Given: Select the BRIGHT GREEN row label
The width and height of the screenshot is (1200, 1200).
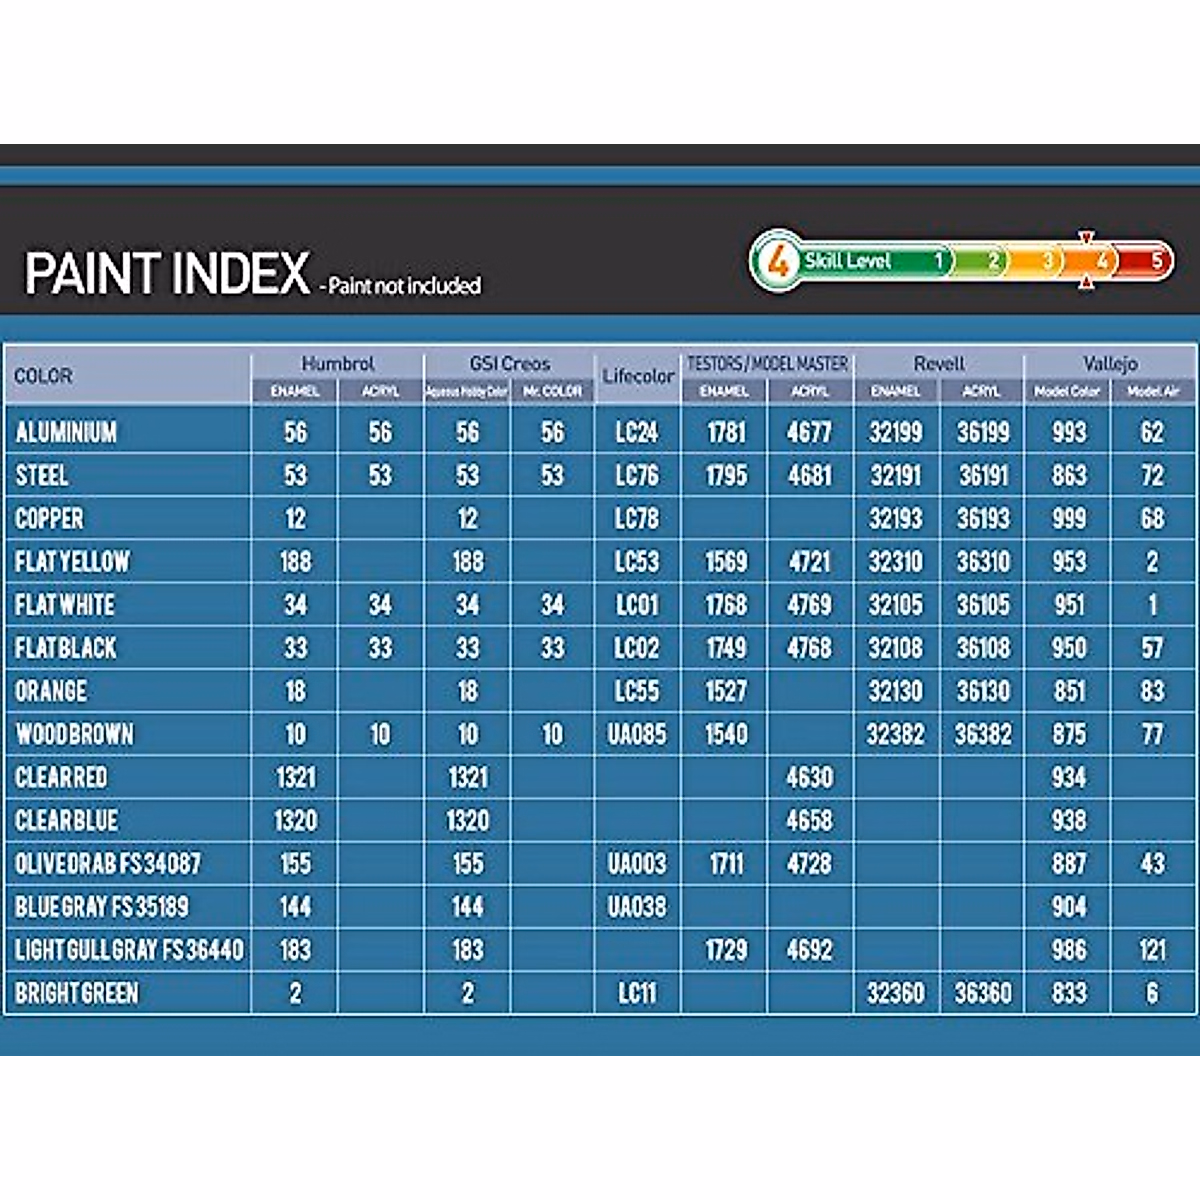Looking at the screenshot, I should point(77,993).
